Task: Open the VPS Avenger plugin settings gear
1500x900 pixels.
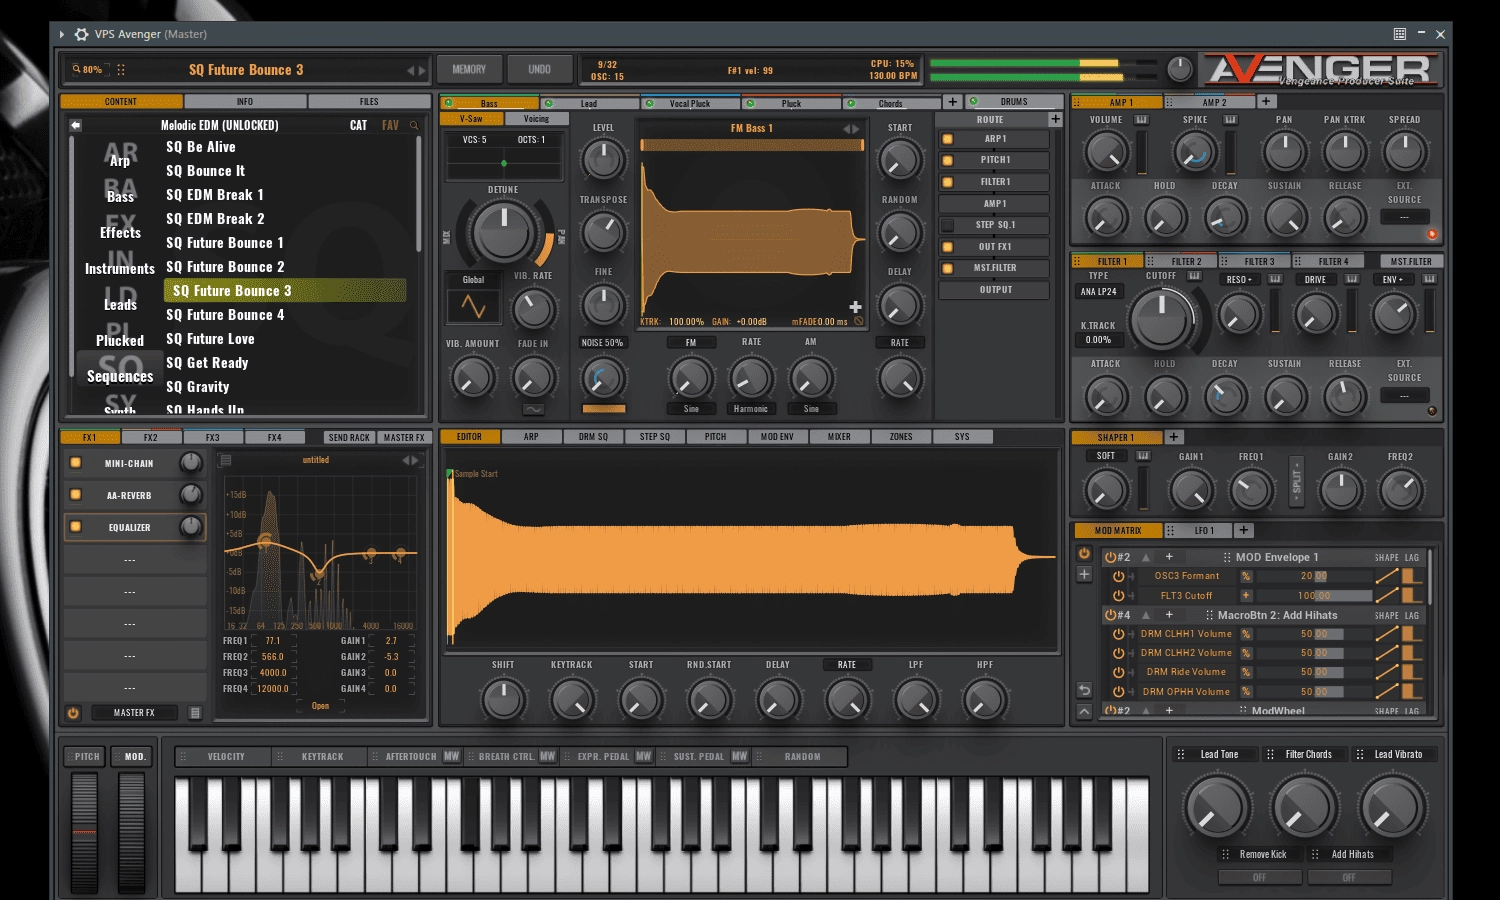Action: [x=81, y=34]
